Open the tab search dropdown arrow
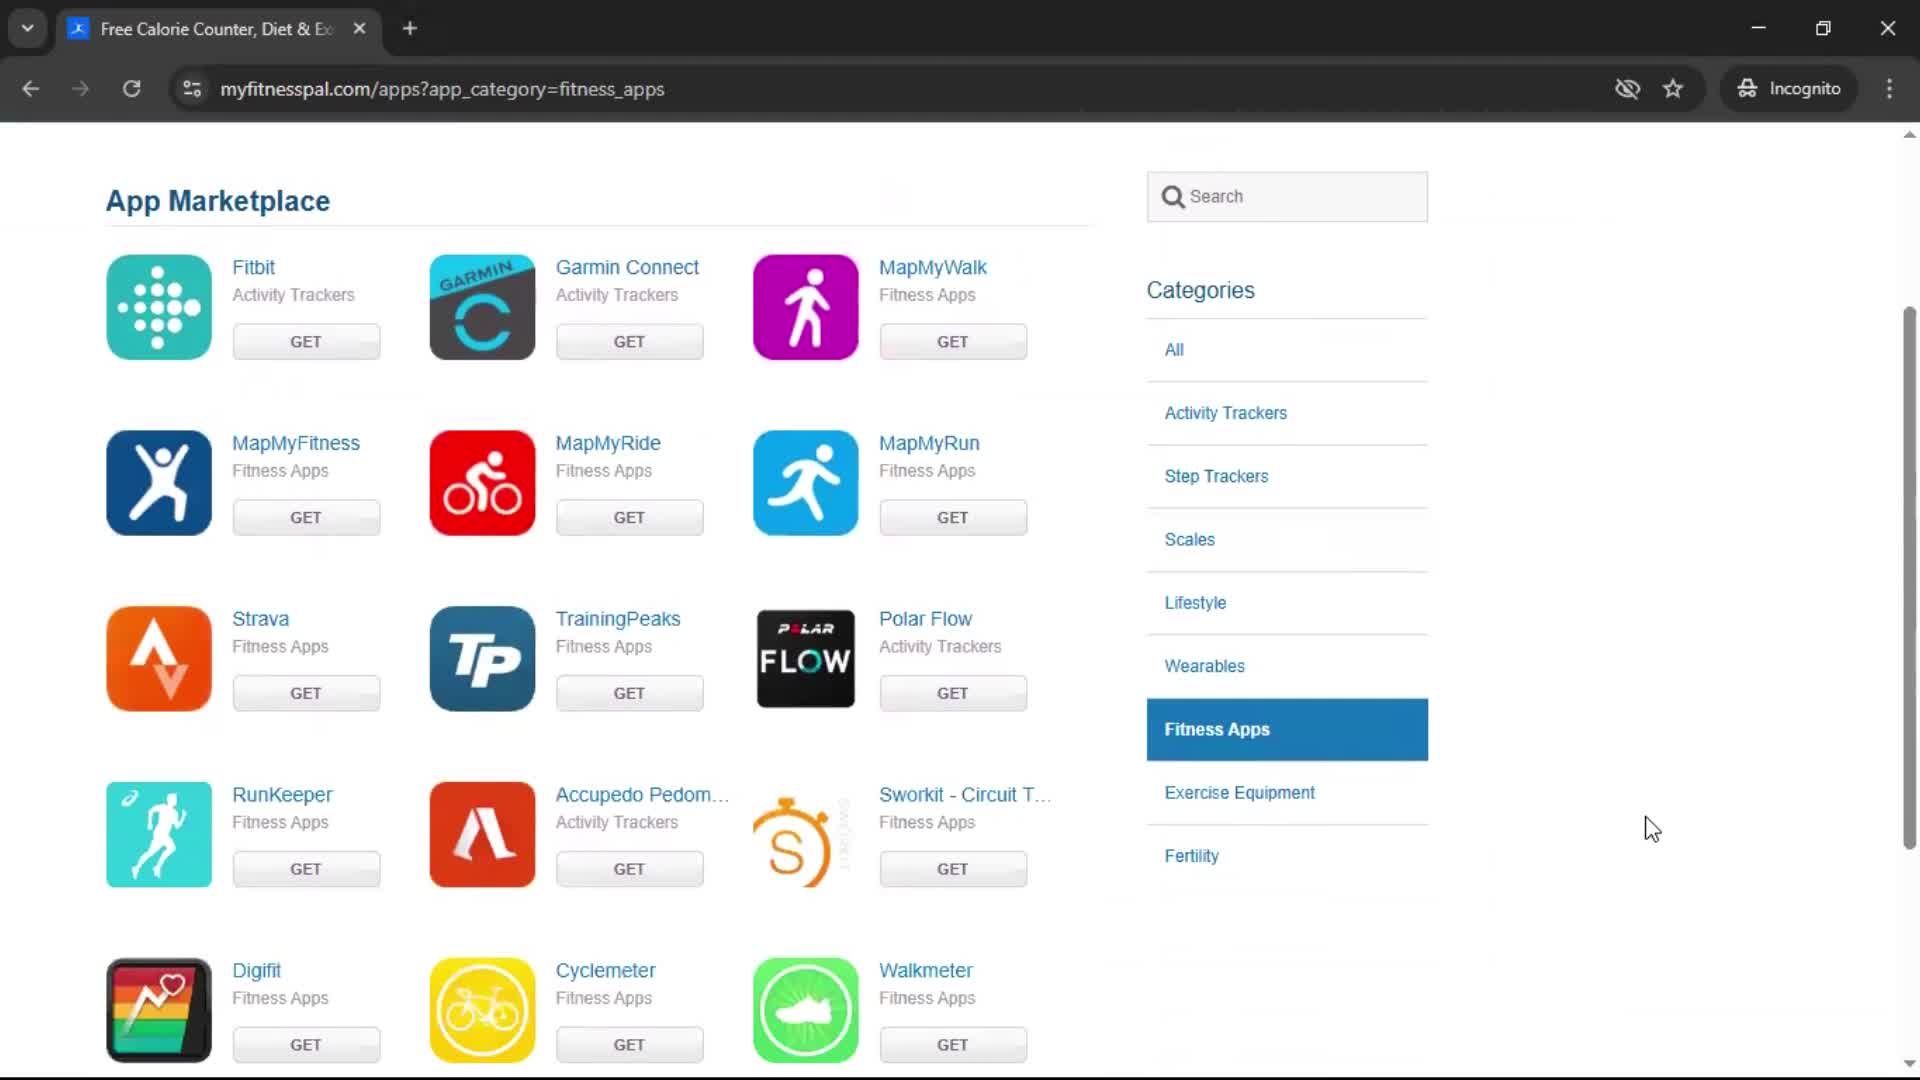Screen dimensions: 1920x1080 point(27,28)
